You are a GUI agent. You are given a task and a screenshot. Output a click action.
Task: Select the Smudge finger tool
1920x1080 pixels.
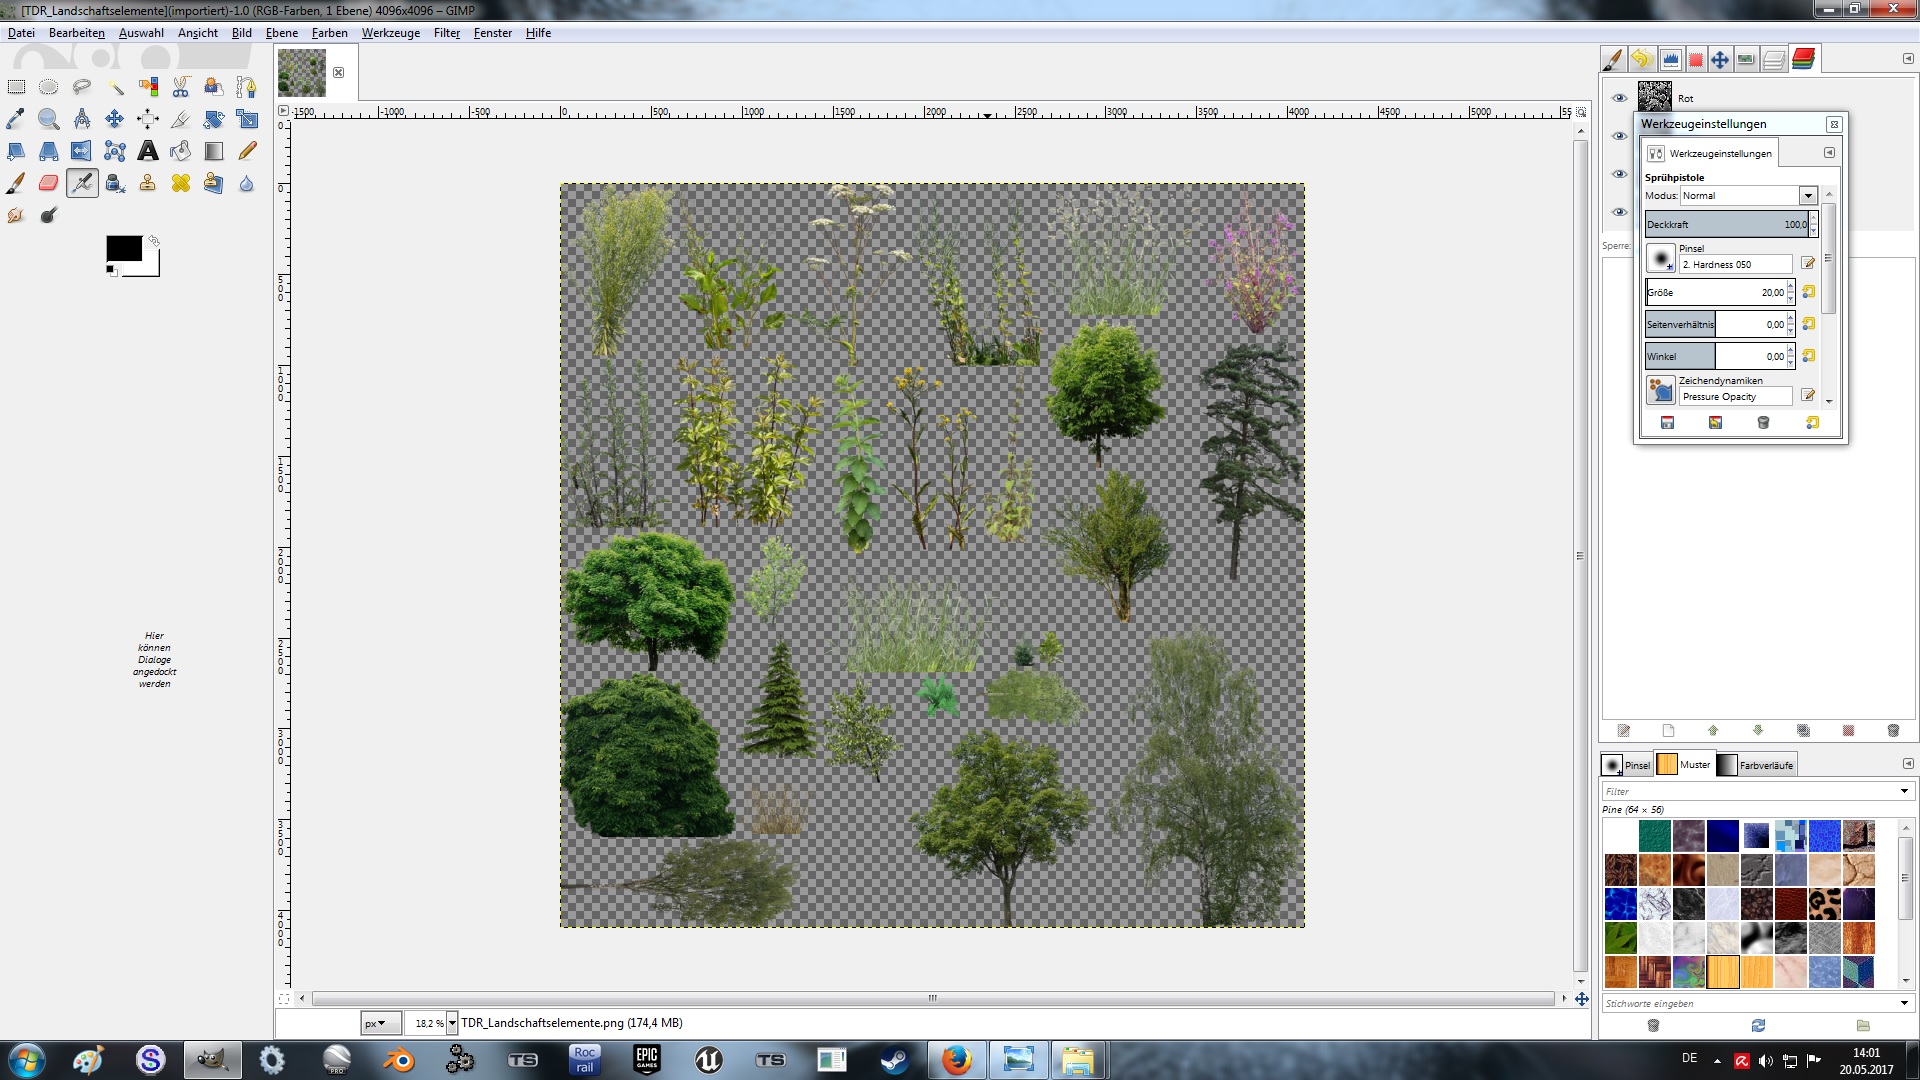(x=16, y=215)
